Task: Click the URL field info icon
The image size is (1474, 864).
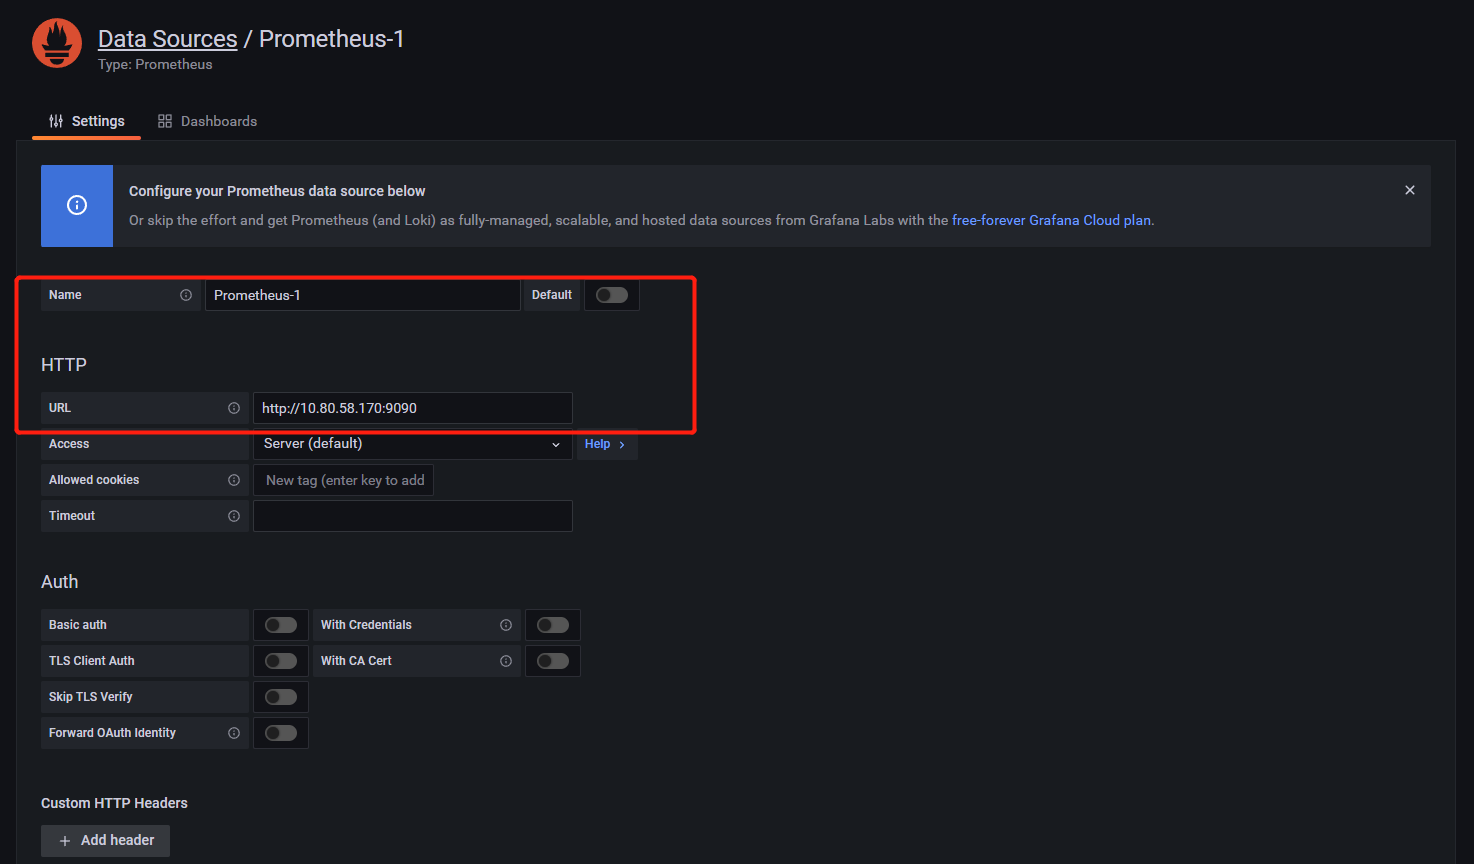Action: click(234, 408)
